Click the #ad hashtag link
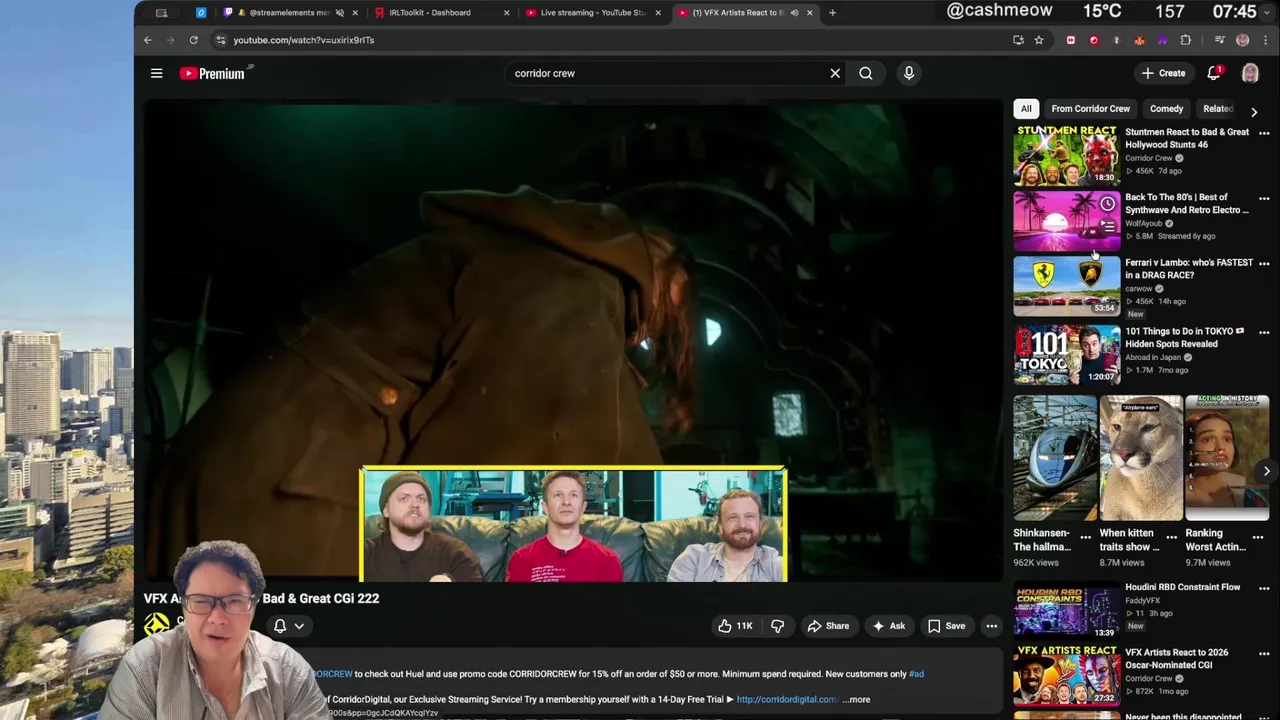The width and height of the screenshot is (1280, 720). click(x=916, y=674)
